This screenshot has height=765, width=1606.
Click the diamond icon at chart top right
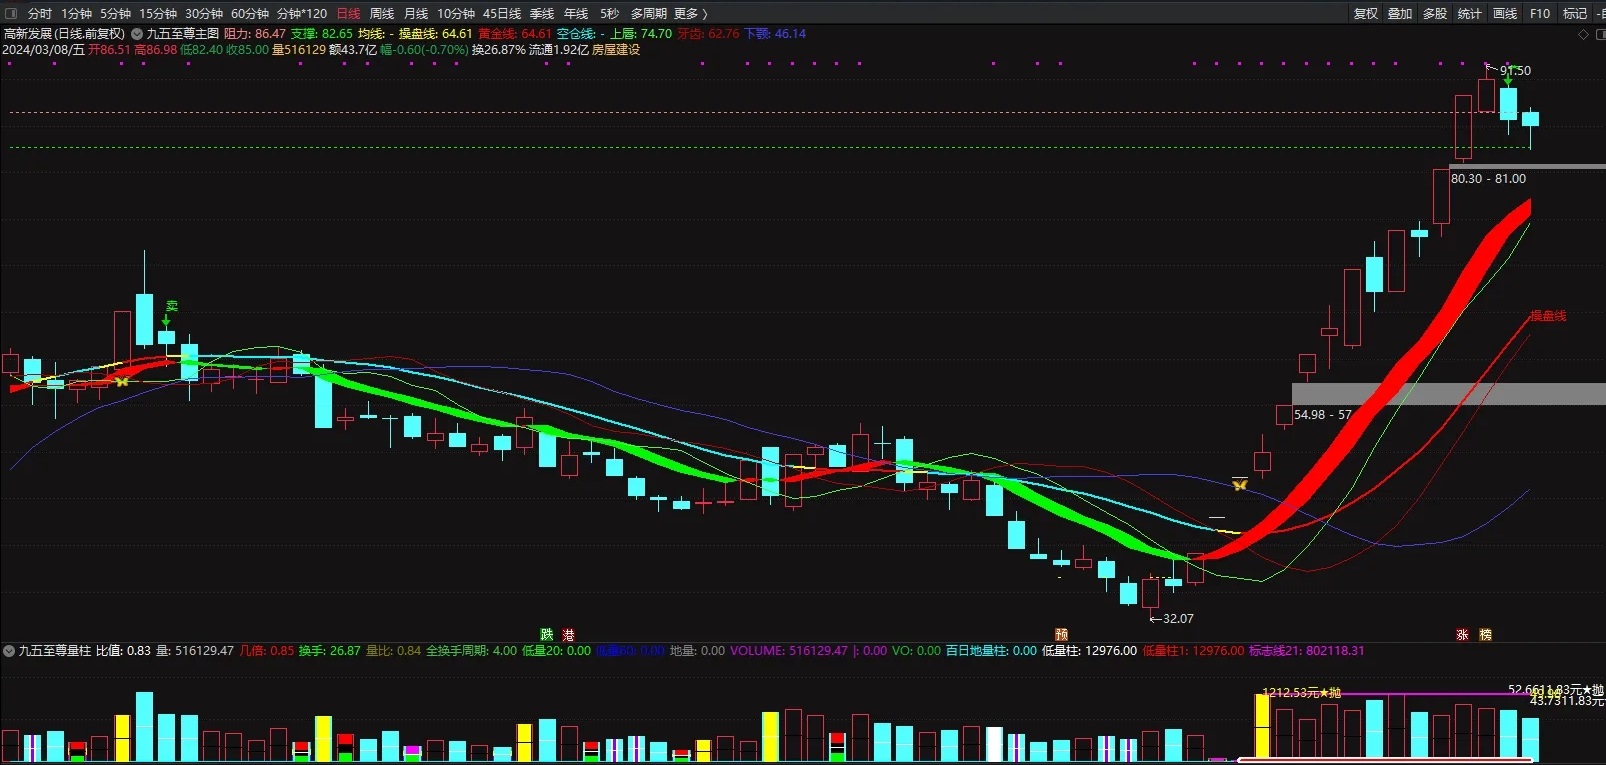point(1583,34)
